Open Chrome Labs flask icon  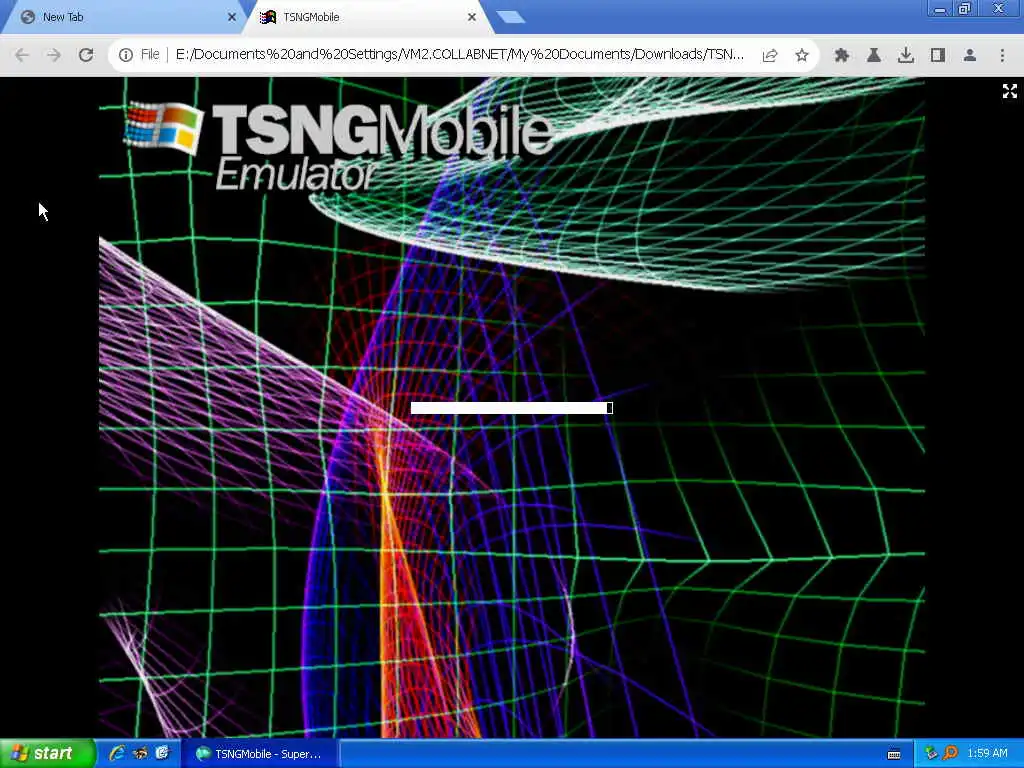[874, 56]
